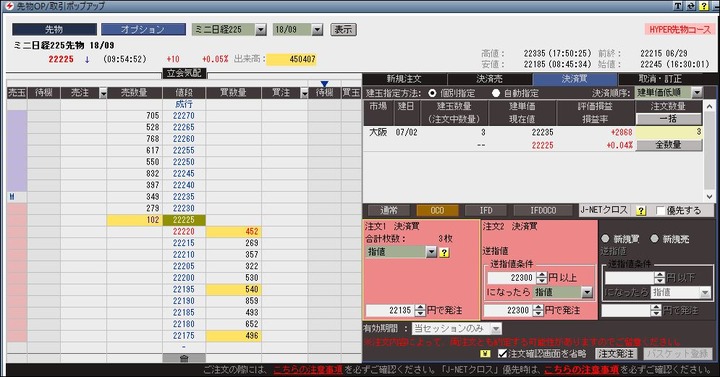The width and height of the screenshot is (720, 377).
Task: Toggle 優先する checkbox
Action: (x=660, y=211)
